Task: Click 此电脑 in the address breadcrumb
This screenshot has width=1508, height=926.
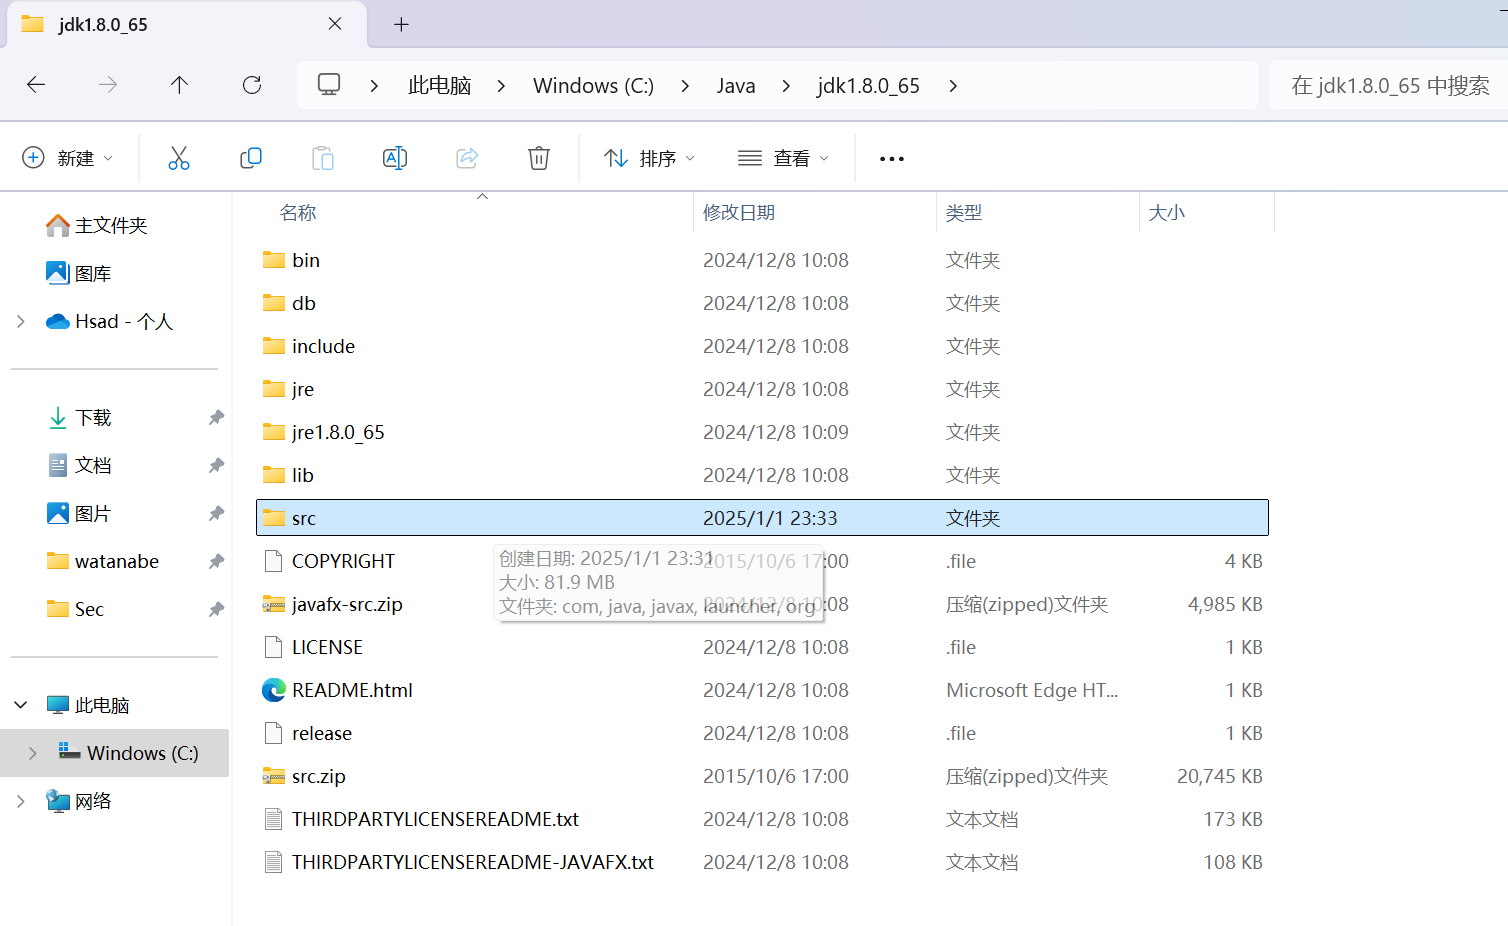Action: [439, 86]
